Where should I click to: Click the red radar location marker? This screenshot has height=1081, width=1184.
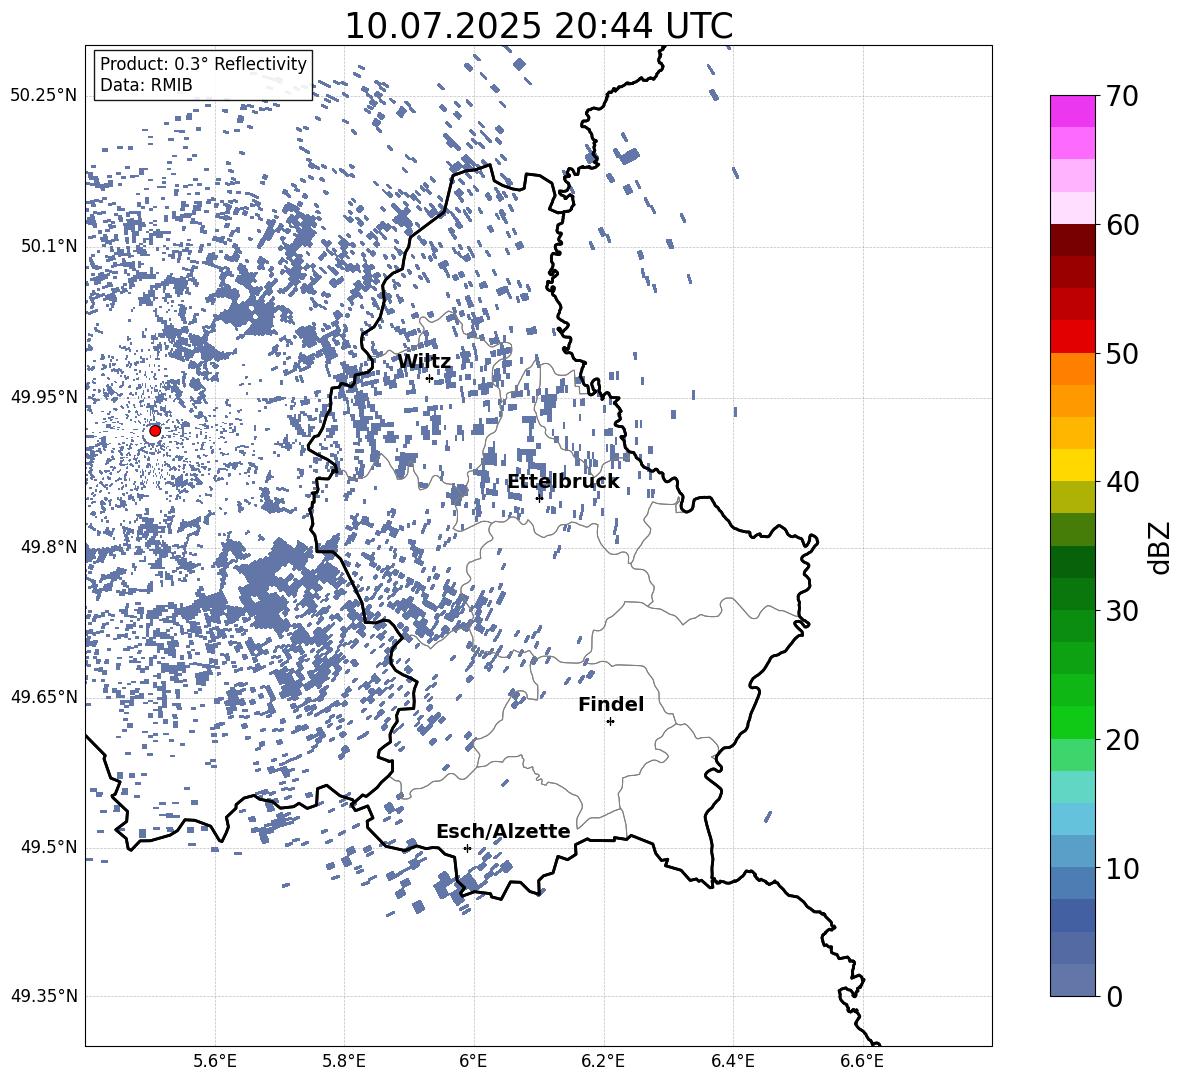tap(155, 430)
